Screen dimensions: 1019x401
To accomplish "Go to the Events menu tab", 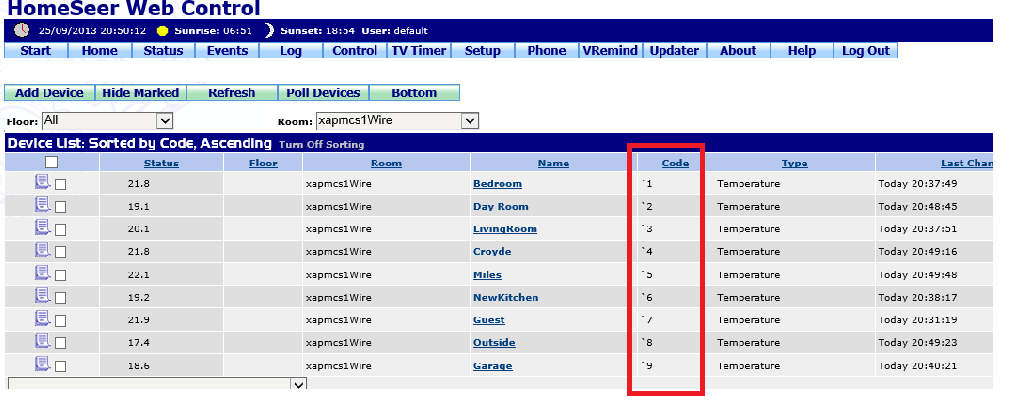I will [x=227, y=51].
